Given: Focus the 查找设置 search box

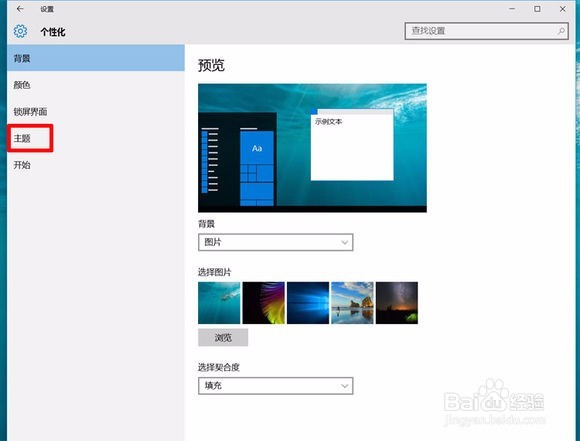Looking at the screenshot, I should [x=486, y=31].
